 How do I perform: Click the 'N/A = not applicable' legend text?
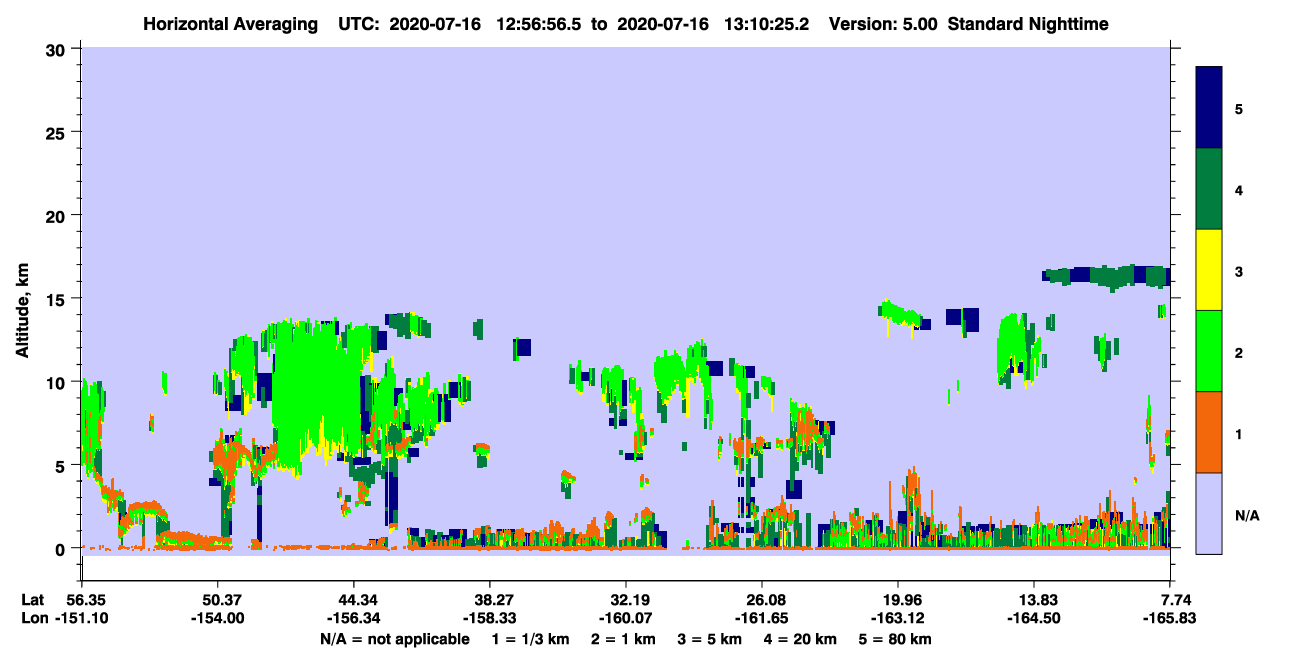(x=394, y=639)
